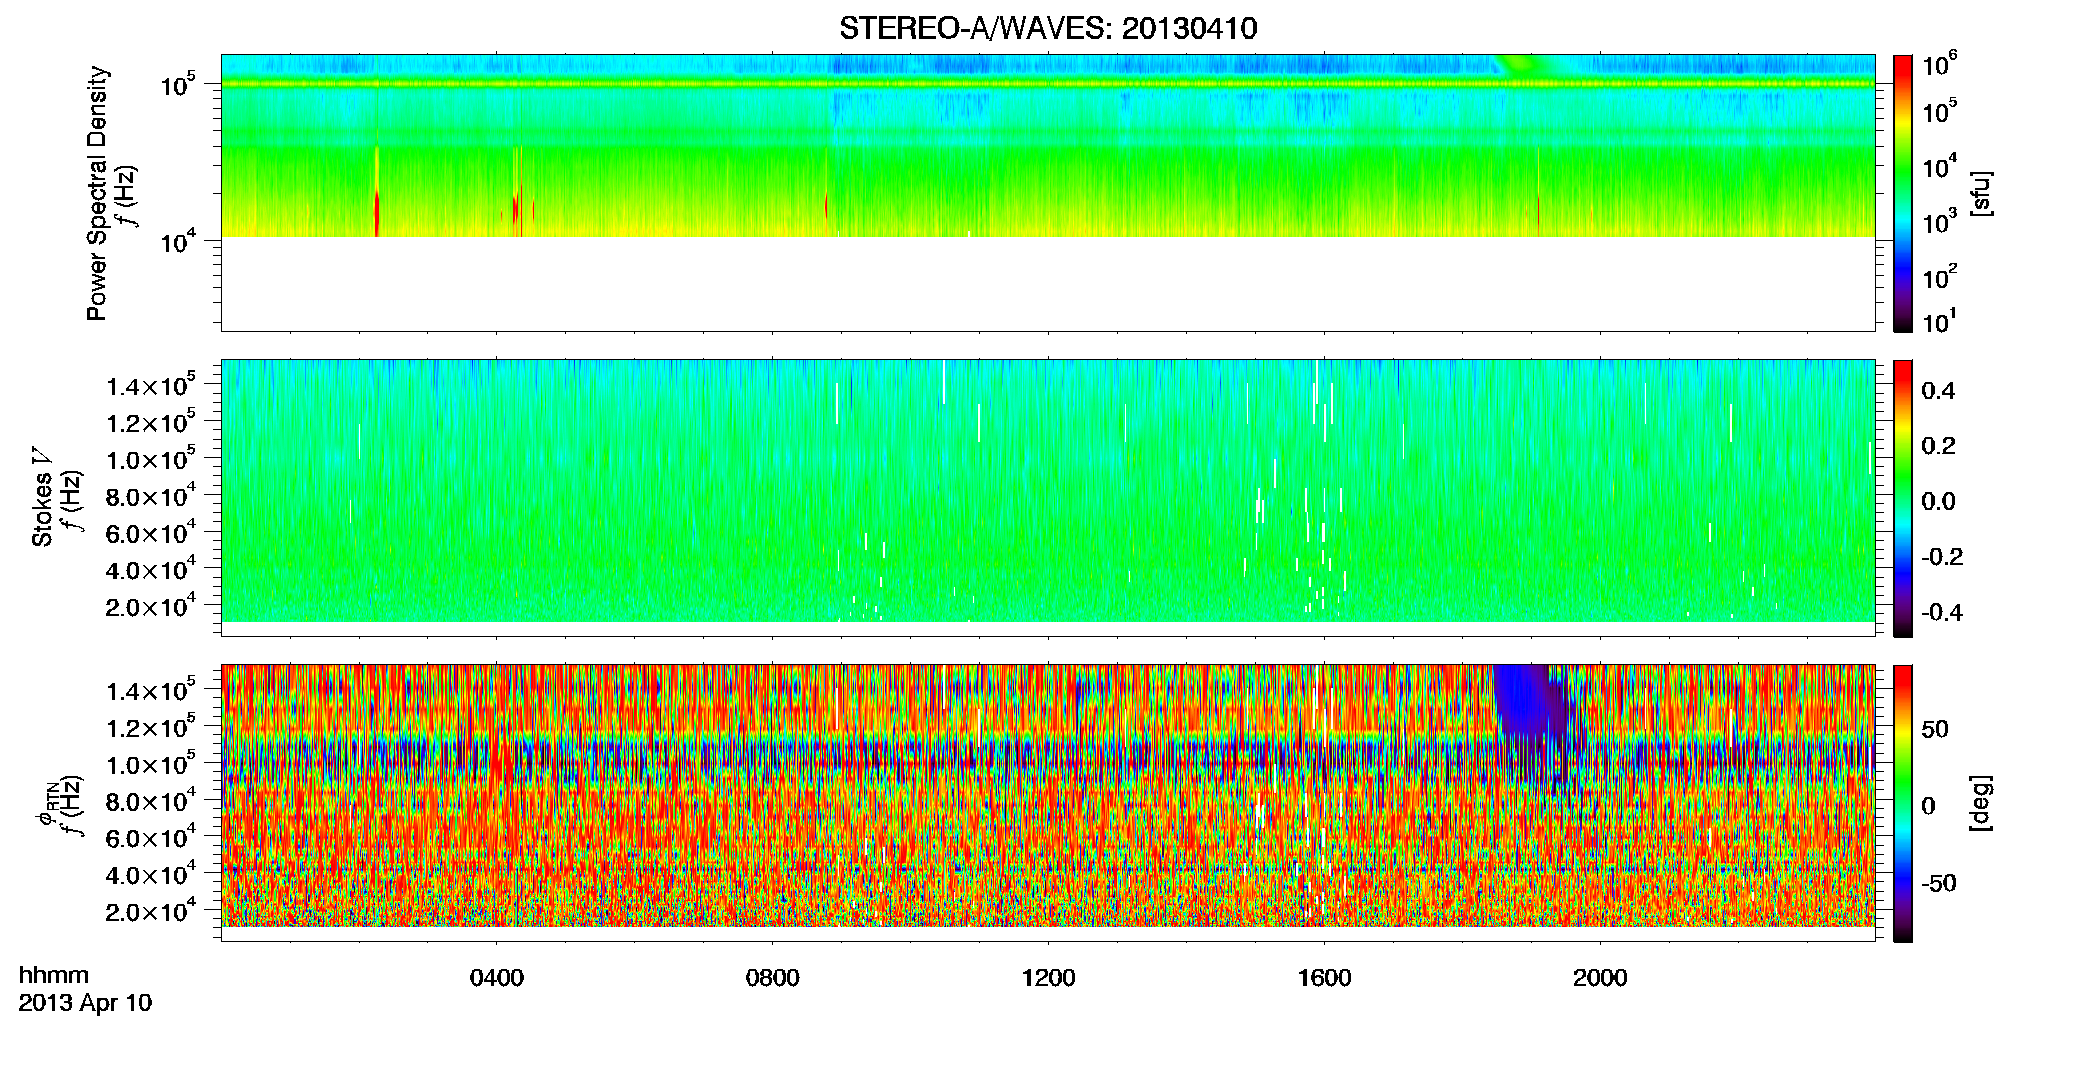Click the 1.4×10^5 tick on Stokes V axis
Viewport: 2096px width, 1080px height.
pos(151,385)
